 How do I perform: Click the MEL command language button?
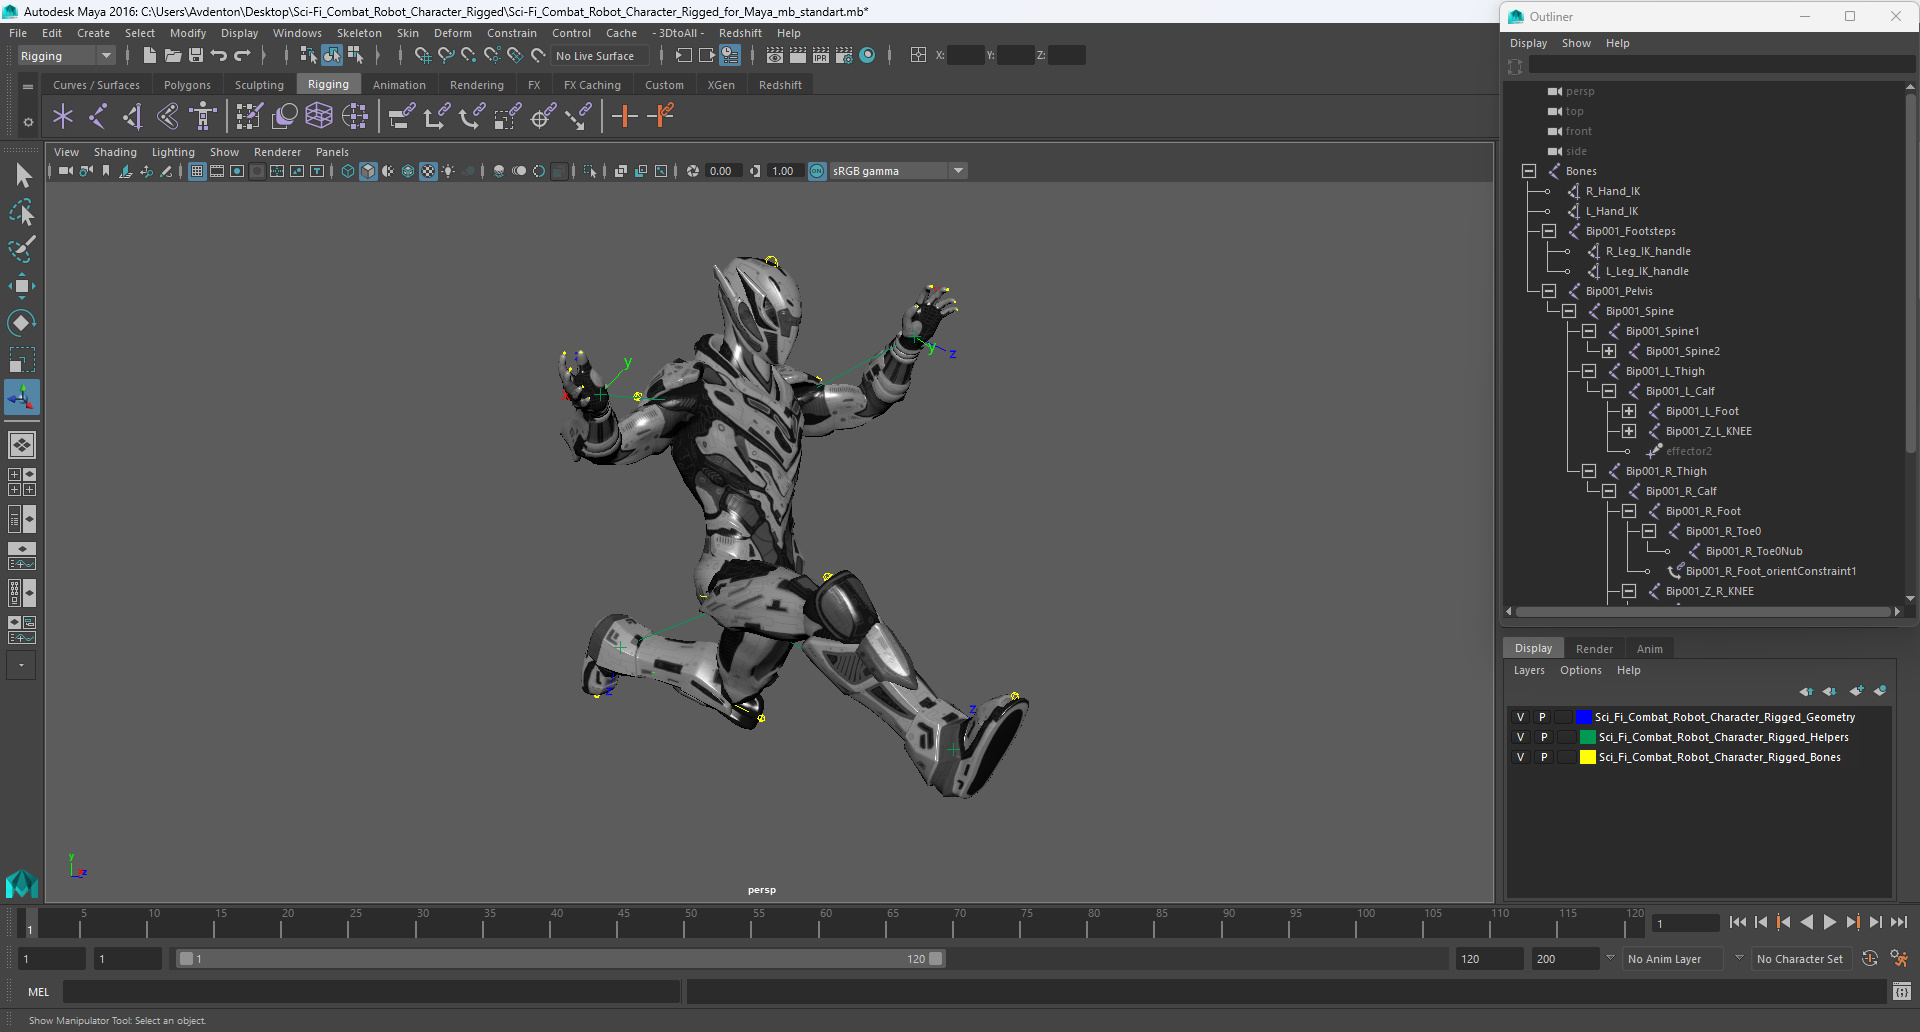38,992
